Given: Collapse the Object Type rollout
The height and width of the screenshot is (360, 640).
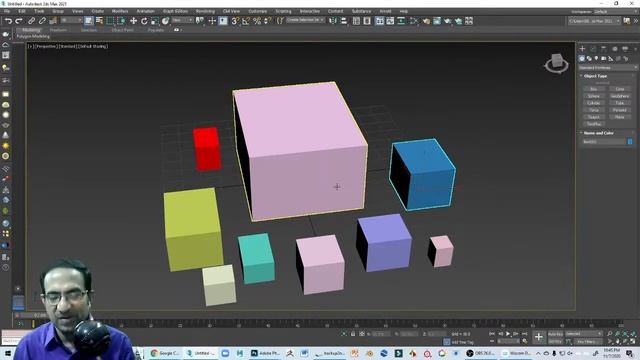Looking at the screenshot, I should (595, 76).
